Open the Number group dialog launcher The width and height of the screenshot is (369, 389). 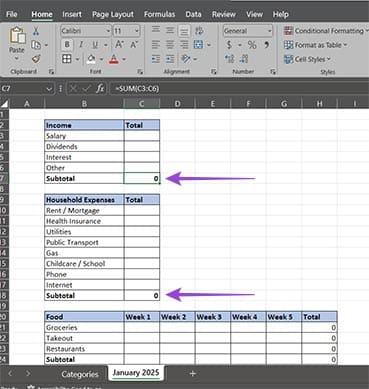click(273, 72)
